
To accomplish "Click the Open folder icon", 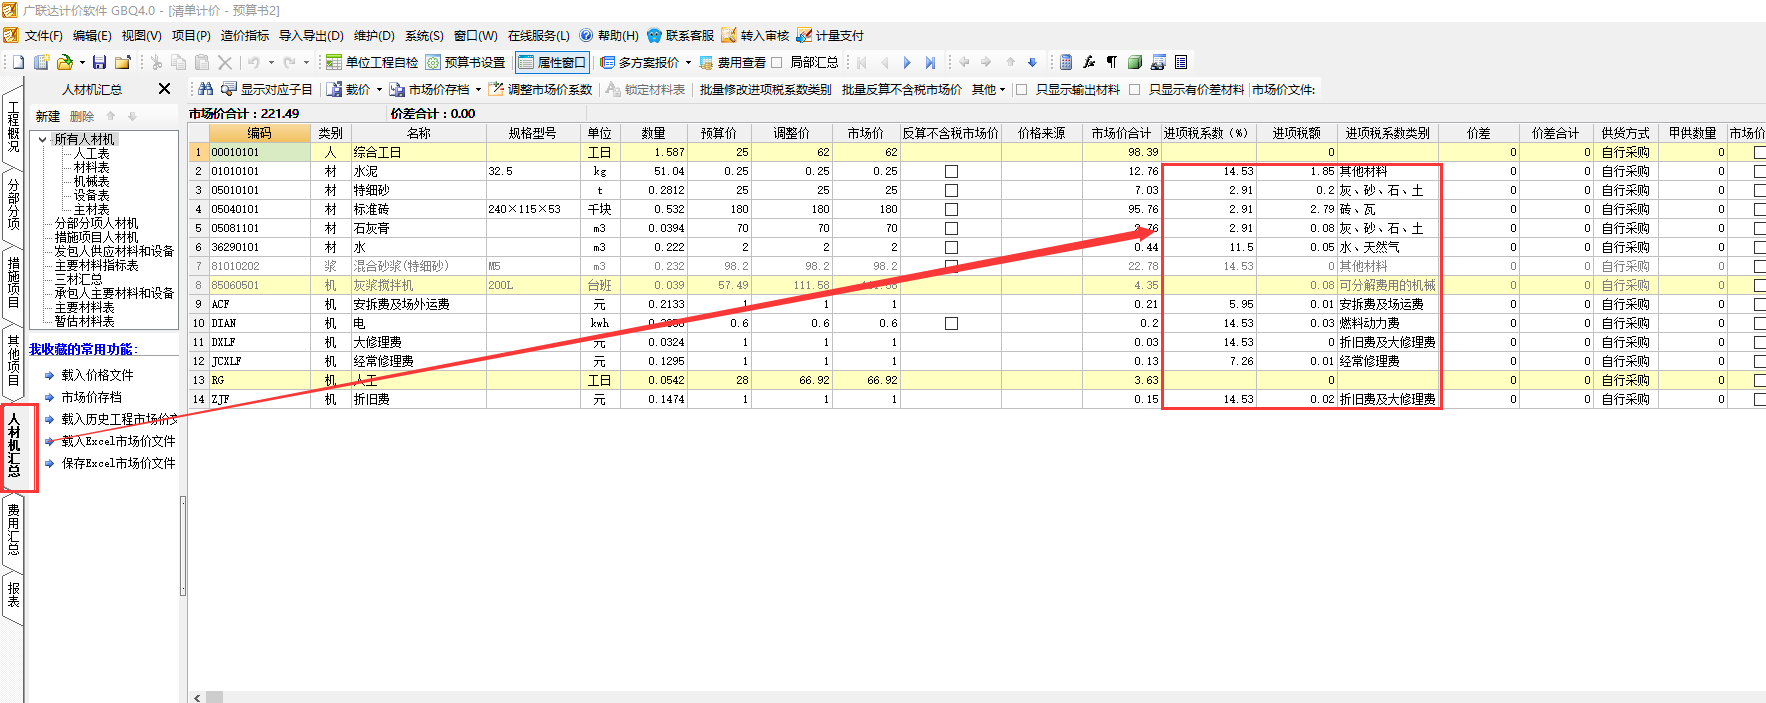I will click(64, 62).
